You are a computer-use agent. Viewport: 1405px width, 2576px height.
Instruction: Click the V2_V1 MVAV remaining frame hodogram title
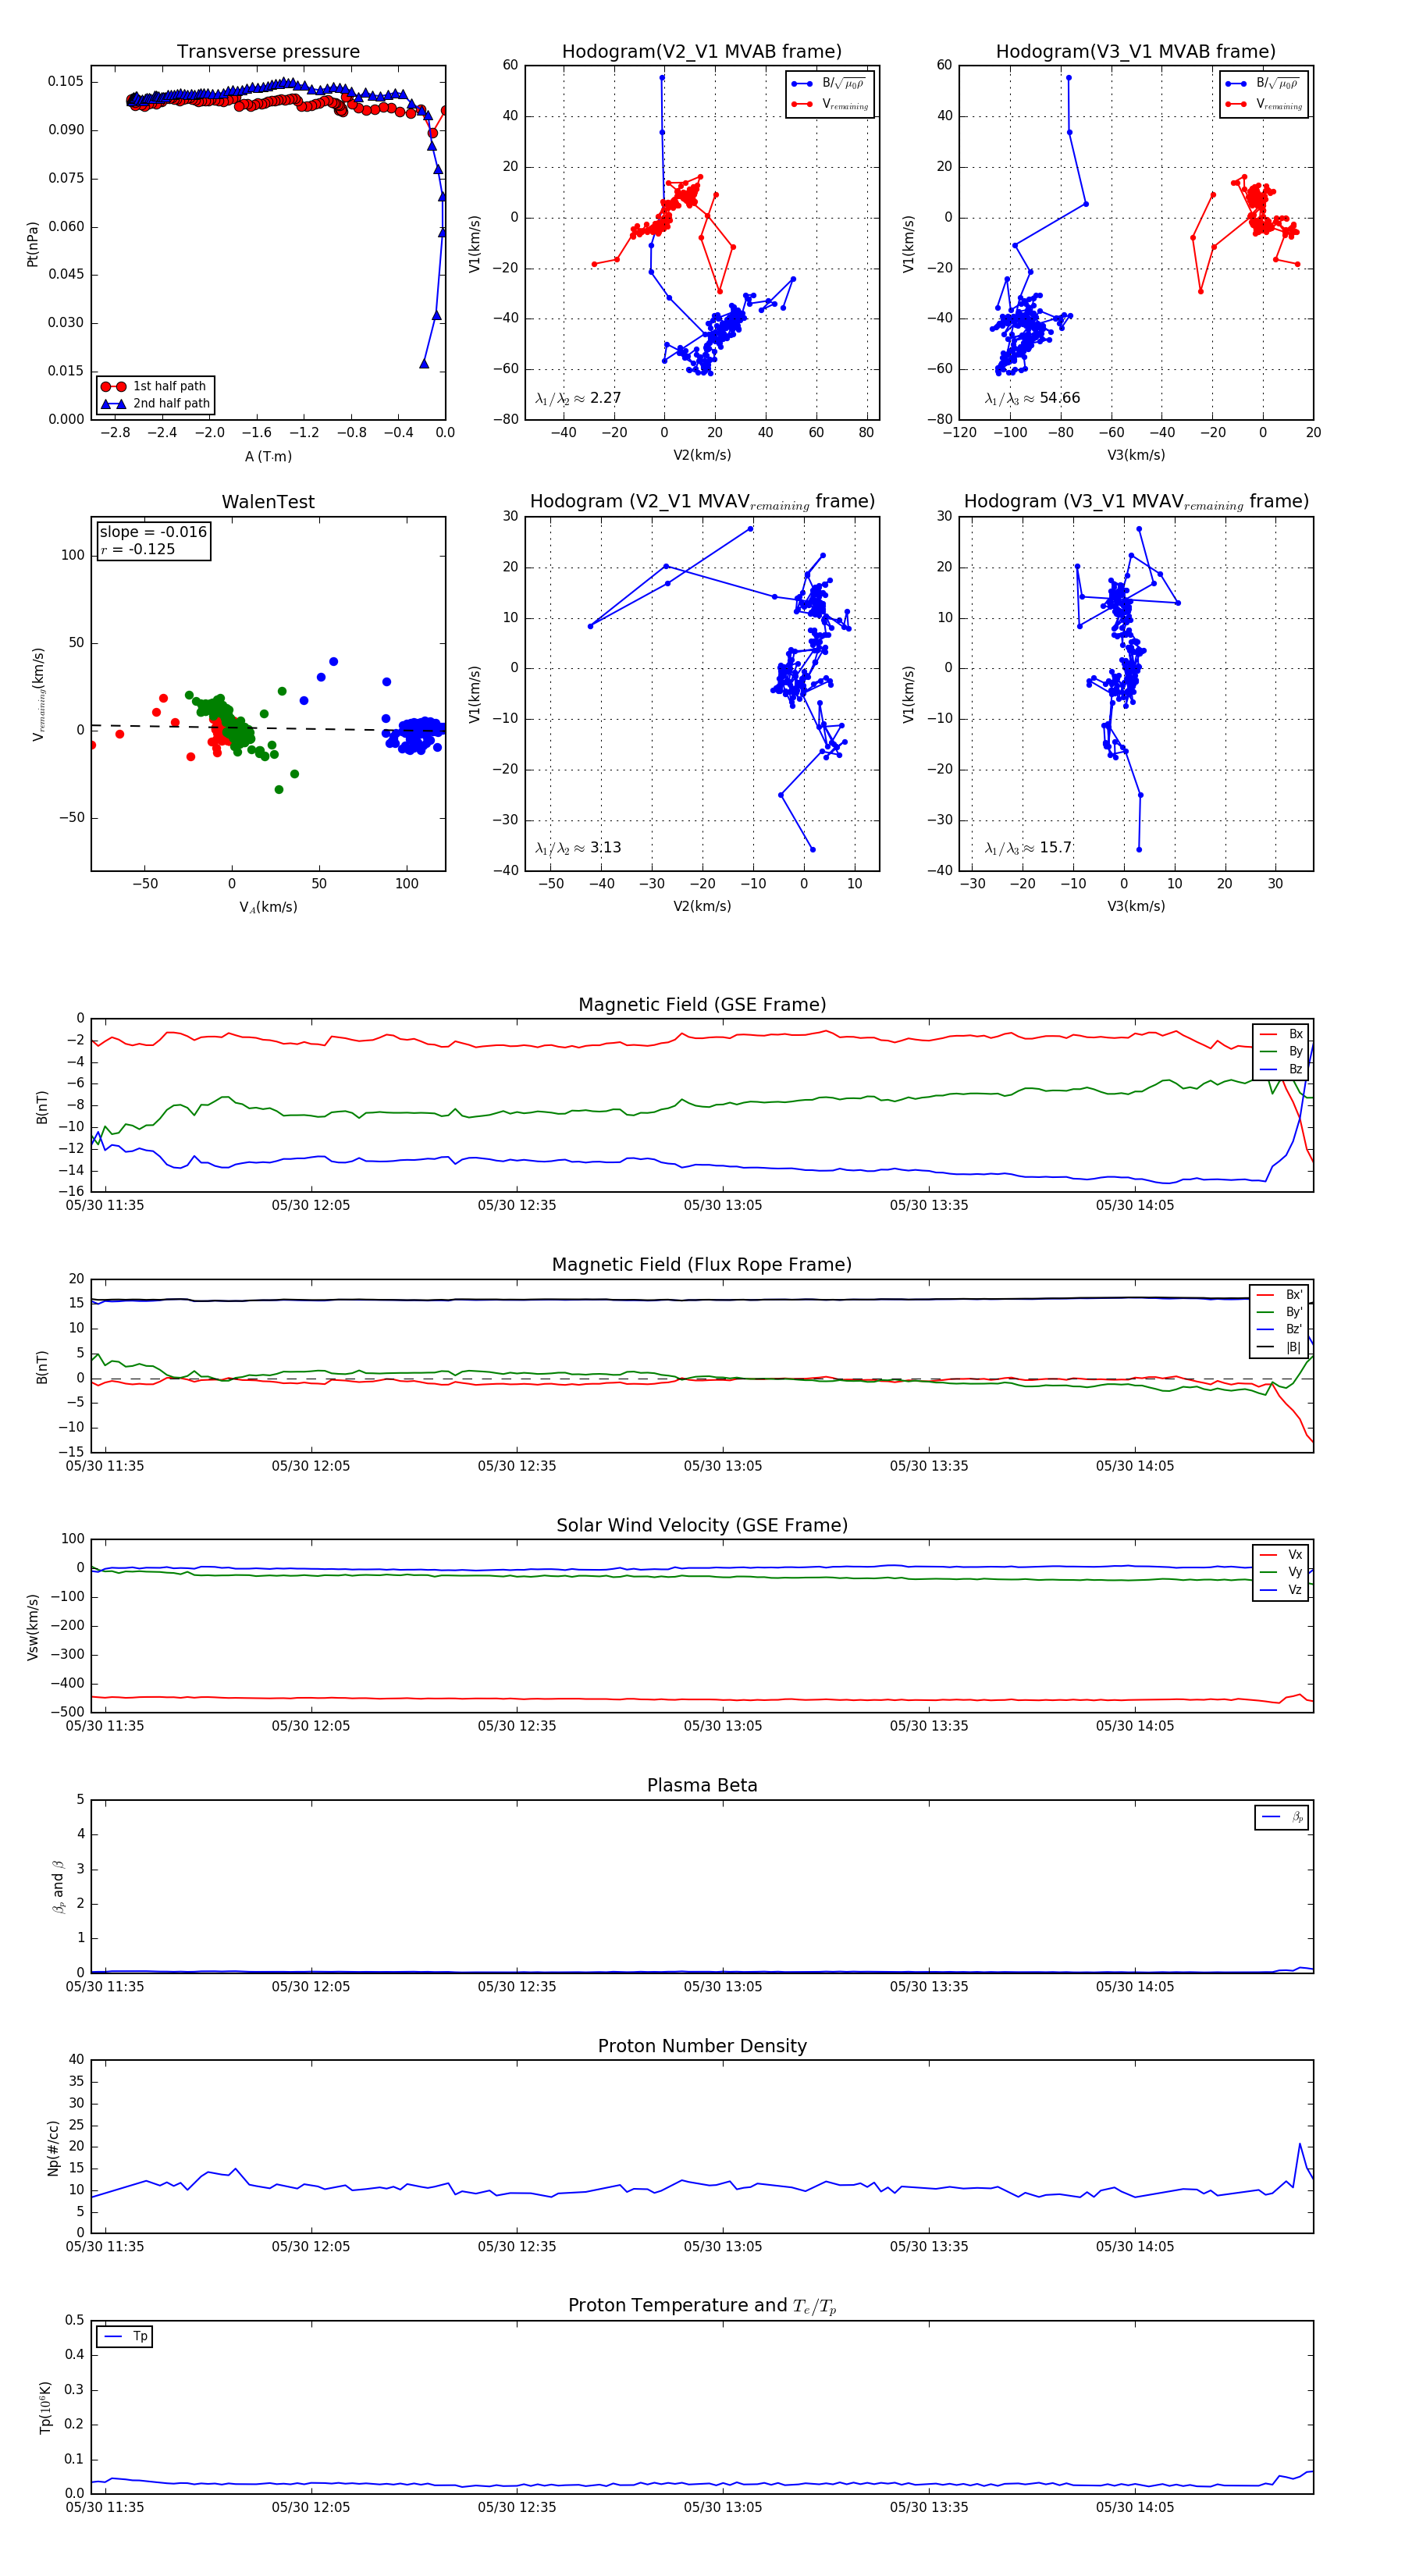(x=702, y=502)
